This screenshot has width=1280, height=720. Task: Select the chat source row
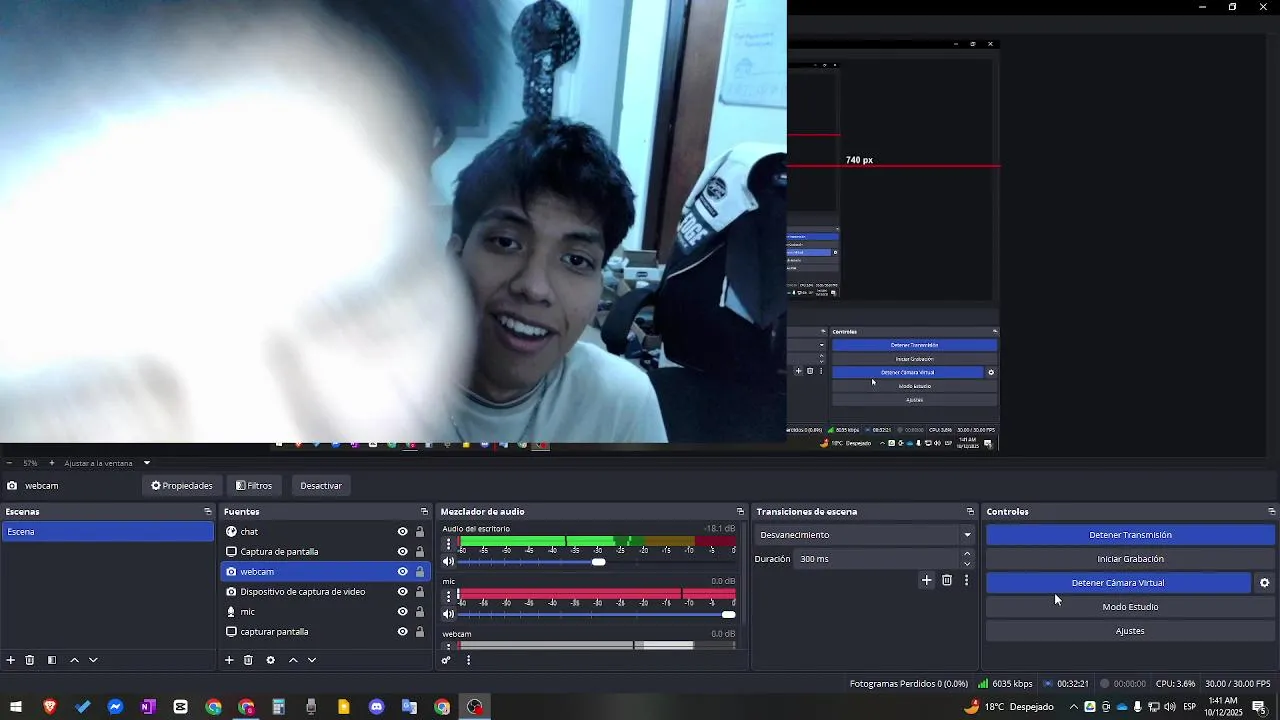tap(325, 532)
